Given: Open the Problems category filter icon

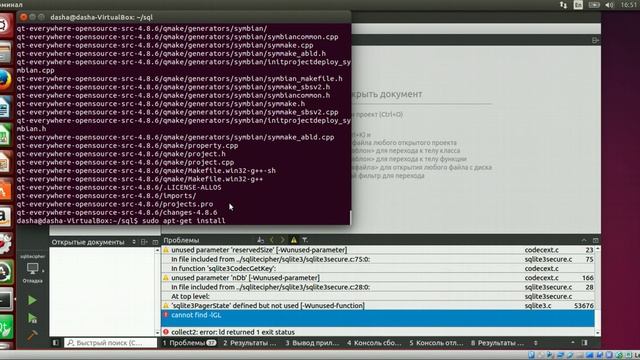Looking at the screenshot, I should coord(304,240).
